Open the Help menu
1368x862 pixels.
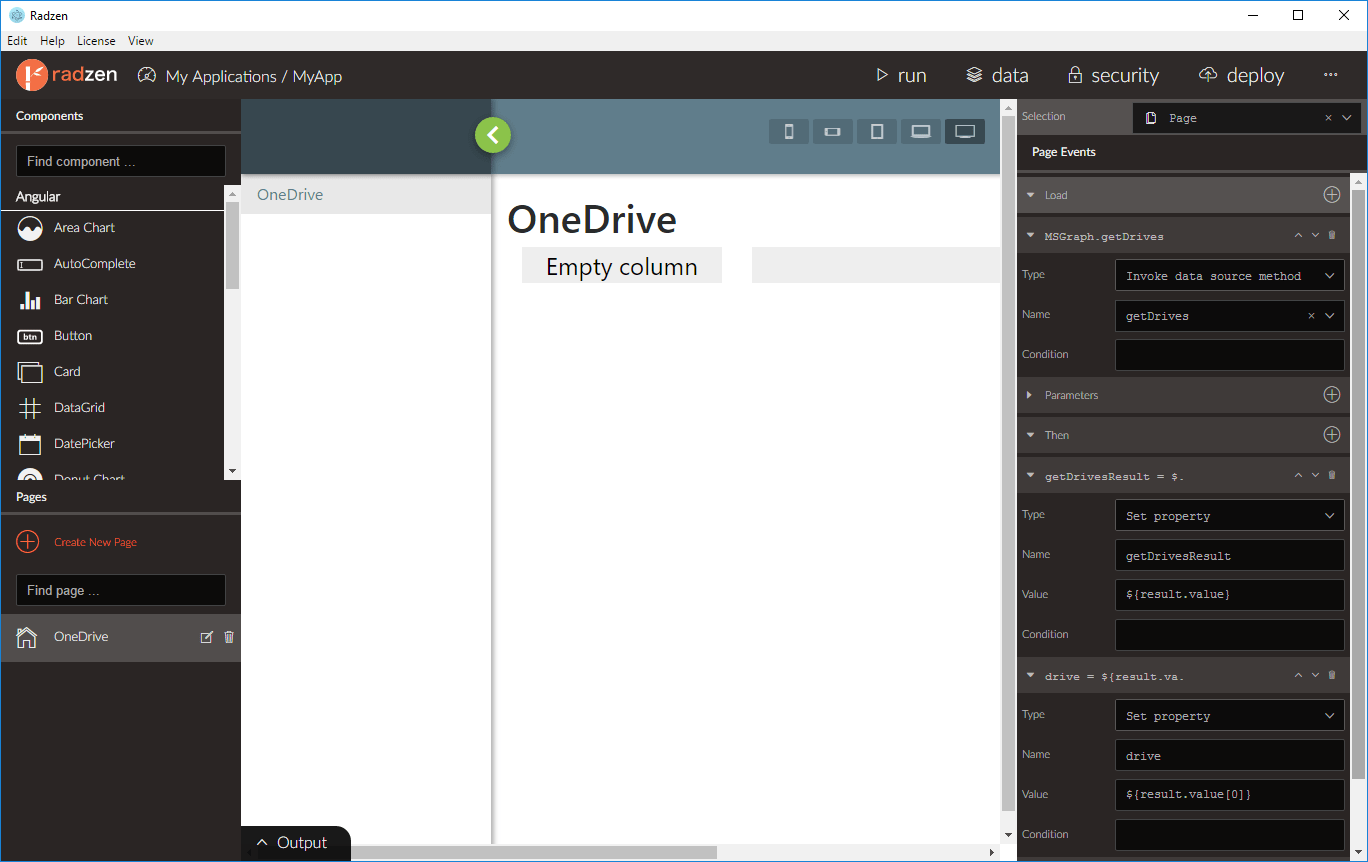tap(52, 41)
